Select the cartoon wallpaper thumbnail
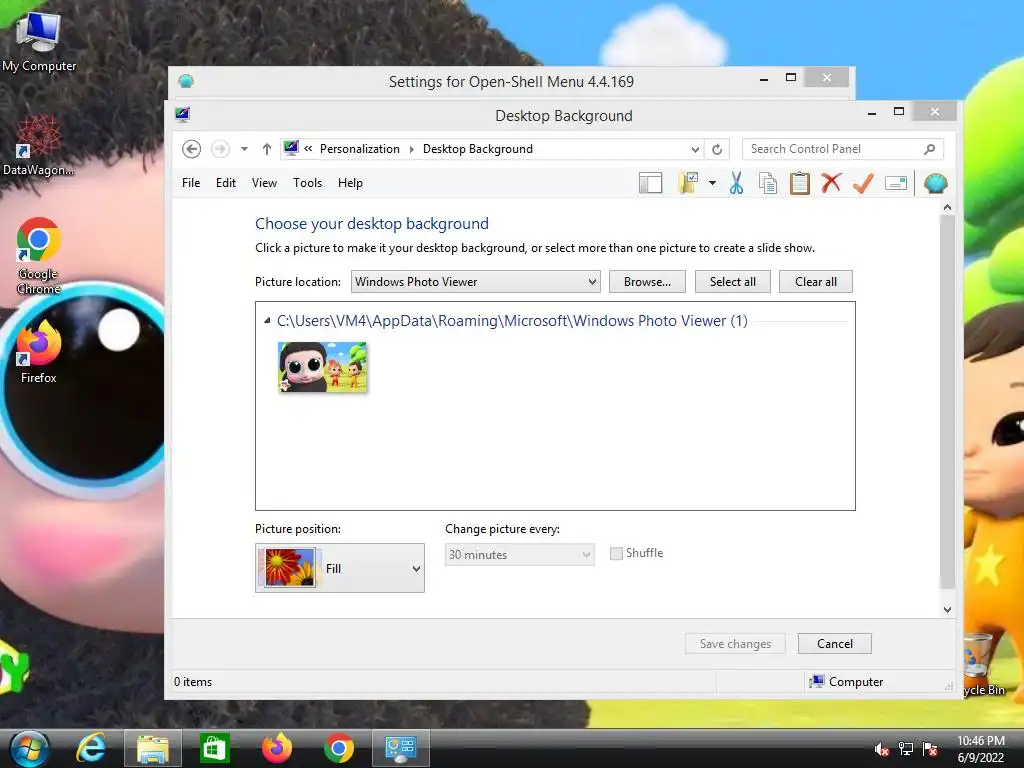This screenshot has height=768, width=1024. 322,367
